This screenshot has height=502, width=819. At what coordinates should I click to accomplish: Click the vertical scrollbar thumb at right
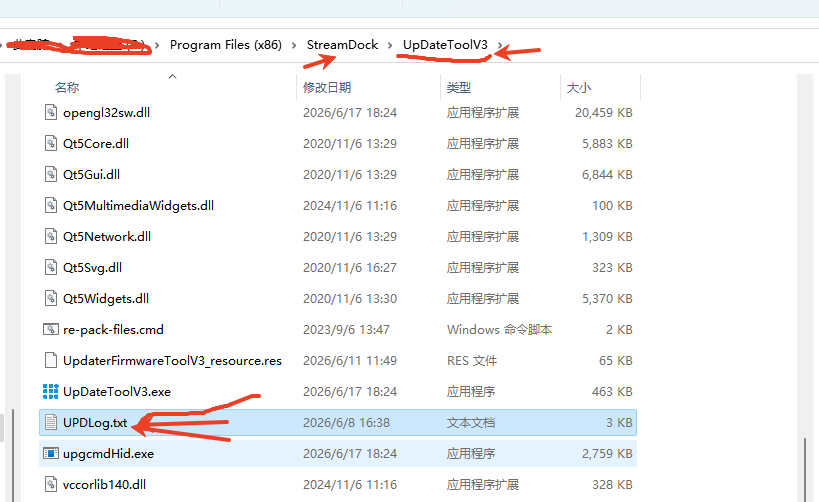[806, 469]
